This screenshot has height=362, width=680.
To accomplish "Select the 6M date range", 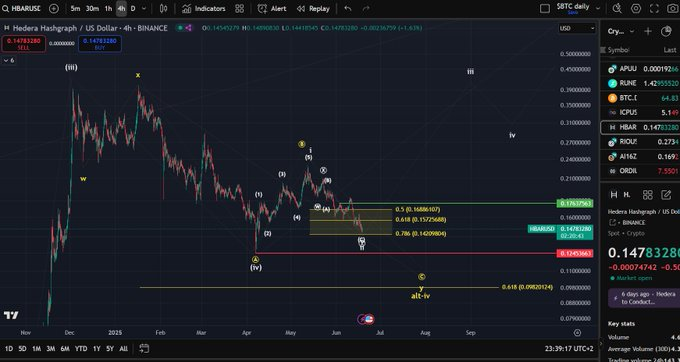I will pyautogui.click(x=65, y=349).
